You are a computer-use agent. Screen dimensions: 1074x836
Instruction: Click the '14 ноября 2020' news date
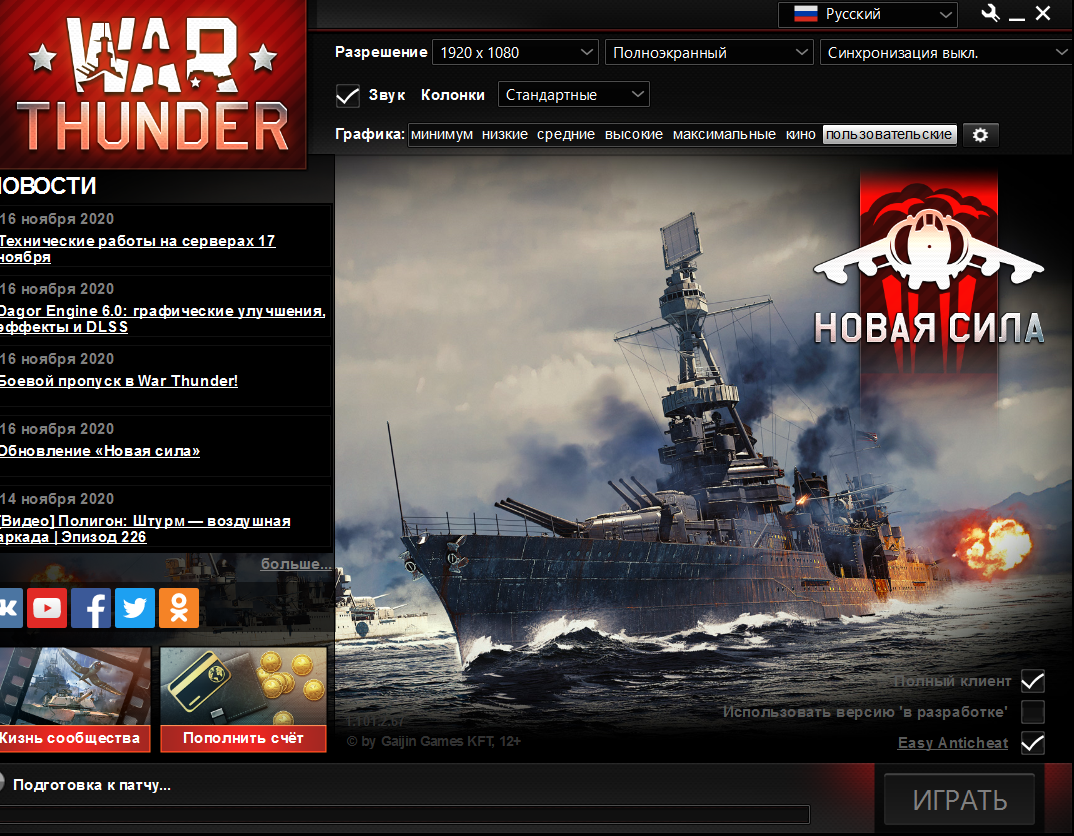click(x=57, y=499)
